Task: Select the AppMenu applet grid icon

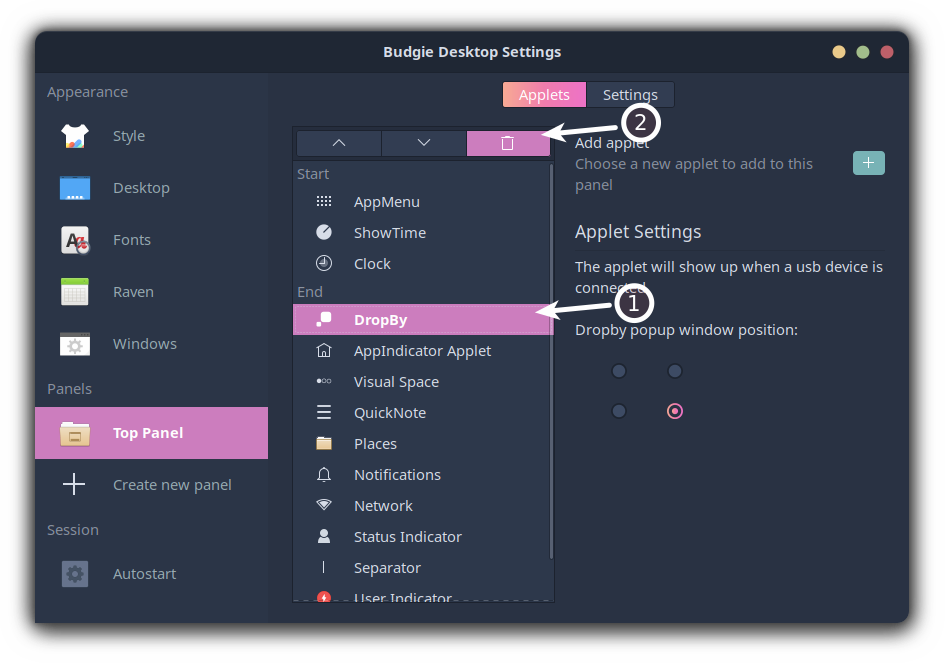Action: tap(323, 201)
